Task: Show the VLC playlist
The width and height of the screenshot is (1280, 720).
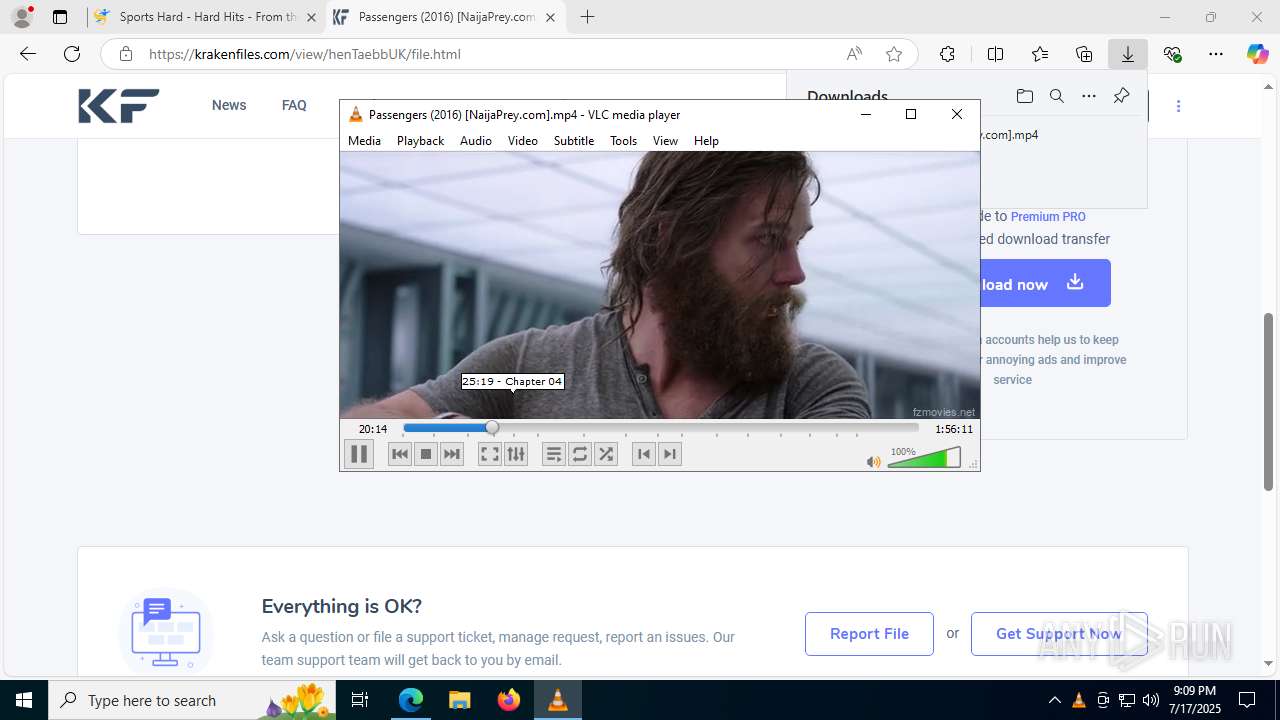Action: [554, 454]
